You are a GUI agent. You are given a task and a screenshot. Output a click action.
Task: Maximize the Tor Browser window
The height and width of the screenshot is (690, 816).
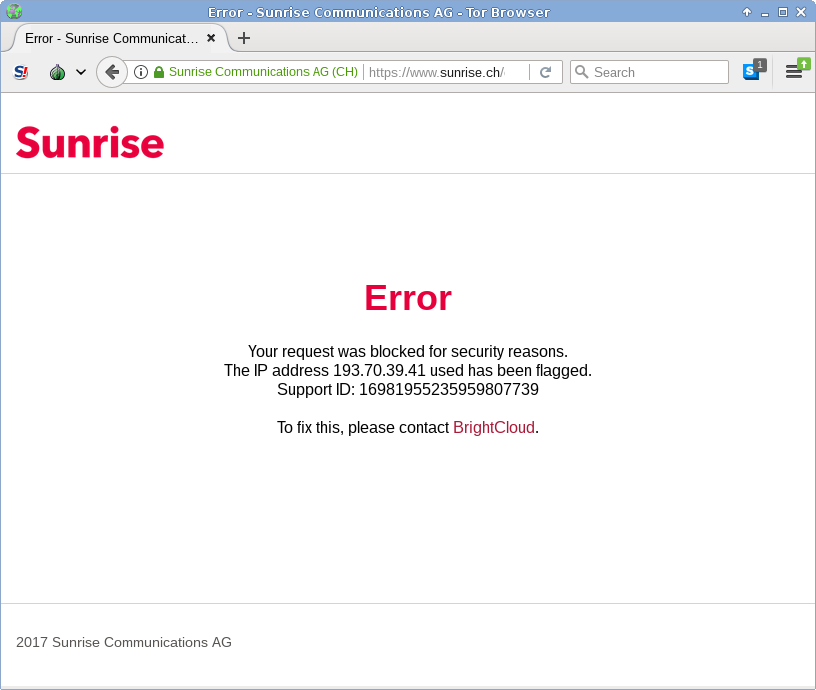[783, 12]
